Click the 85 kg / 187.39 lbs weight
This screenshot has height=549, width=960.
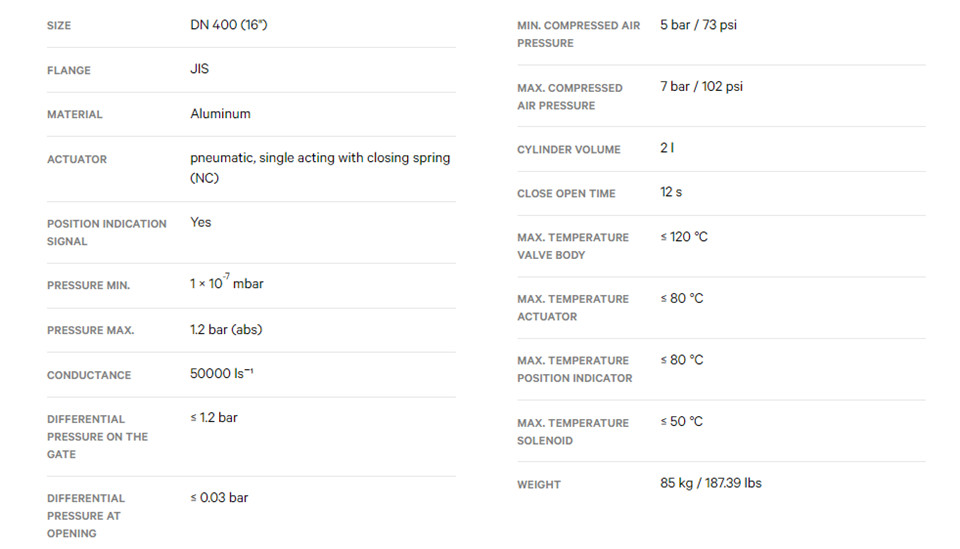click(x=711, y=483)
